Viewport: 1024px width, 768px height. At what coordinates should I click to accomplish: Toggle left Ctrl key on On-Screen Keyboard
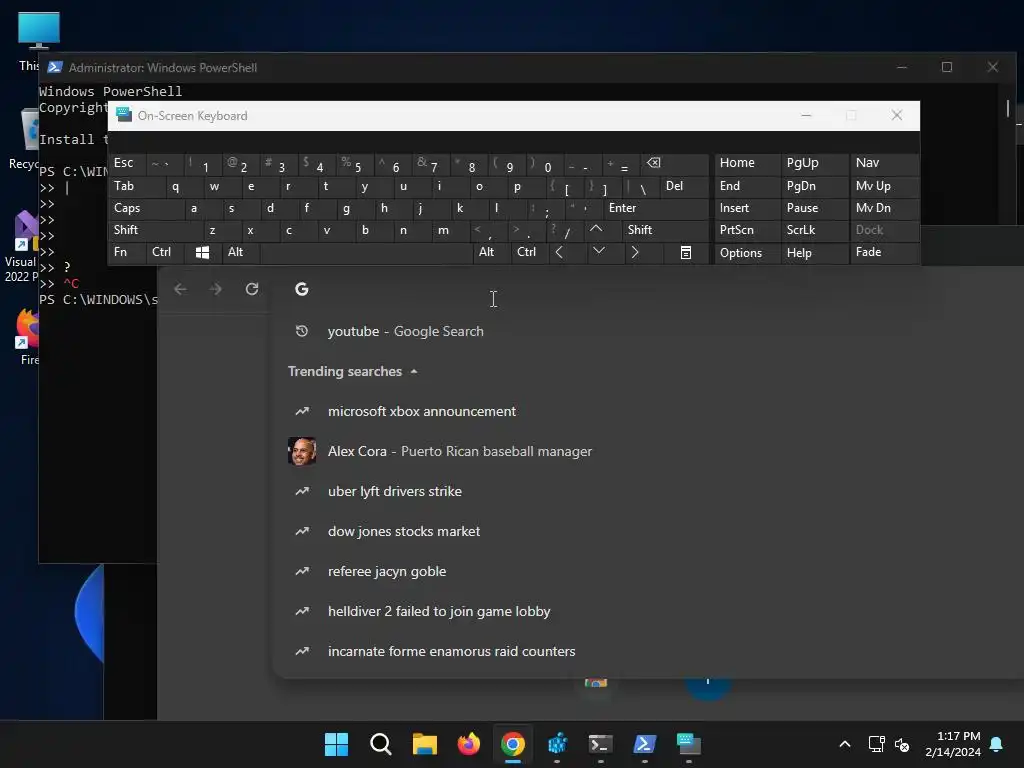click(165, 252)
